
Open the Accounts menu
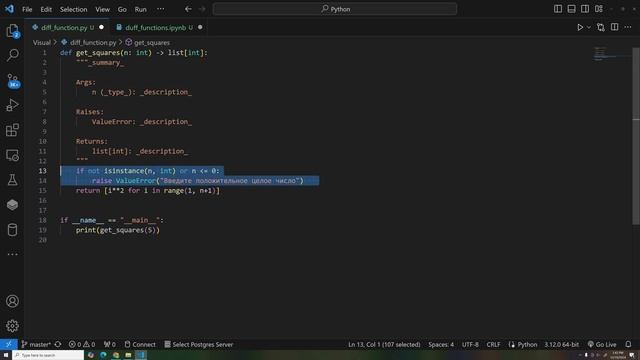click(12, 301)
